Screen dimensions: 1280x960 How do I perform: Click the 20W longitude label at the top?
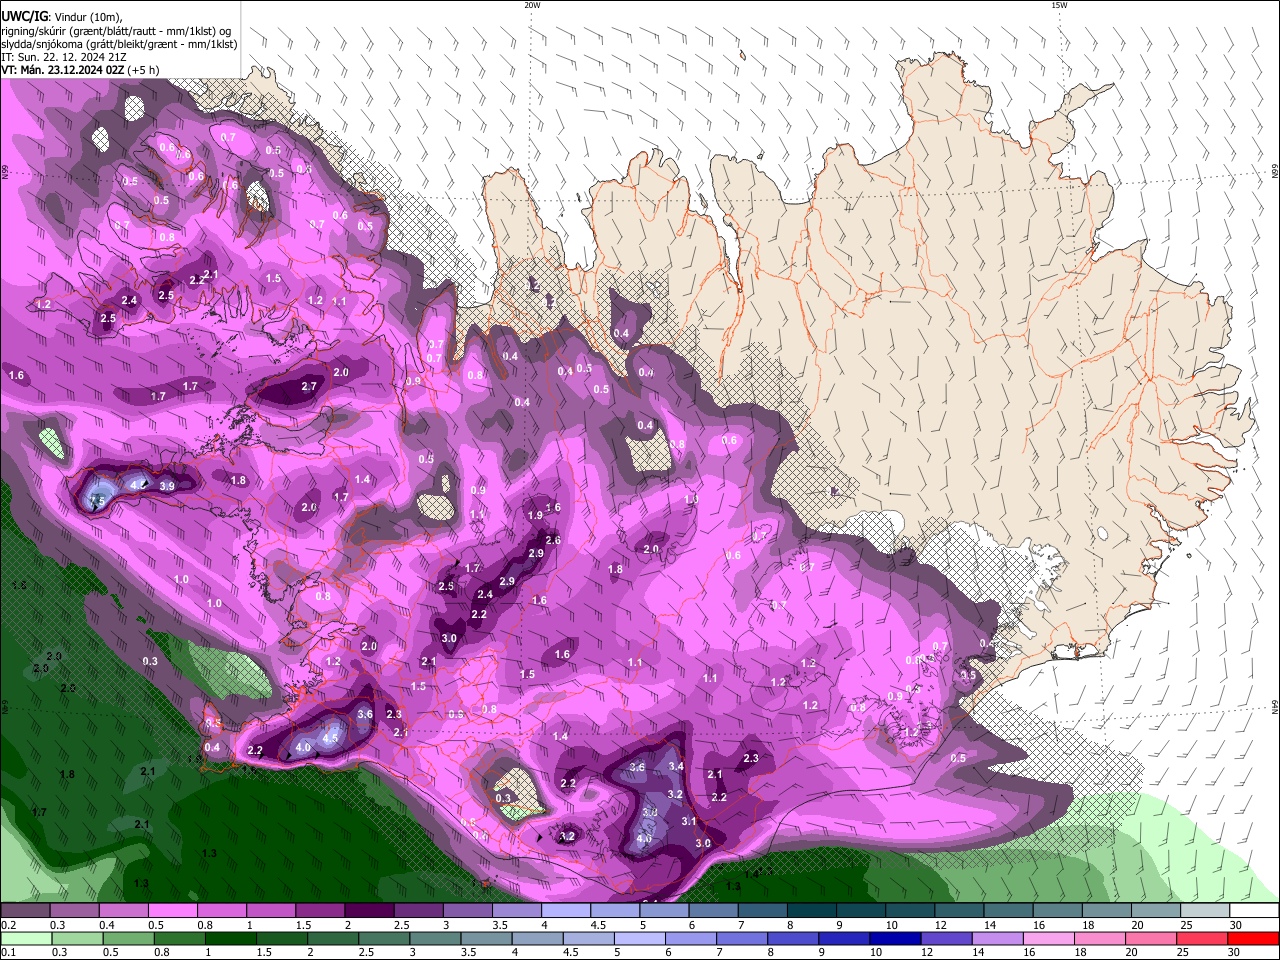point(532,5)
